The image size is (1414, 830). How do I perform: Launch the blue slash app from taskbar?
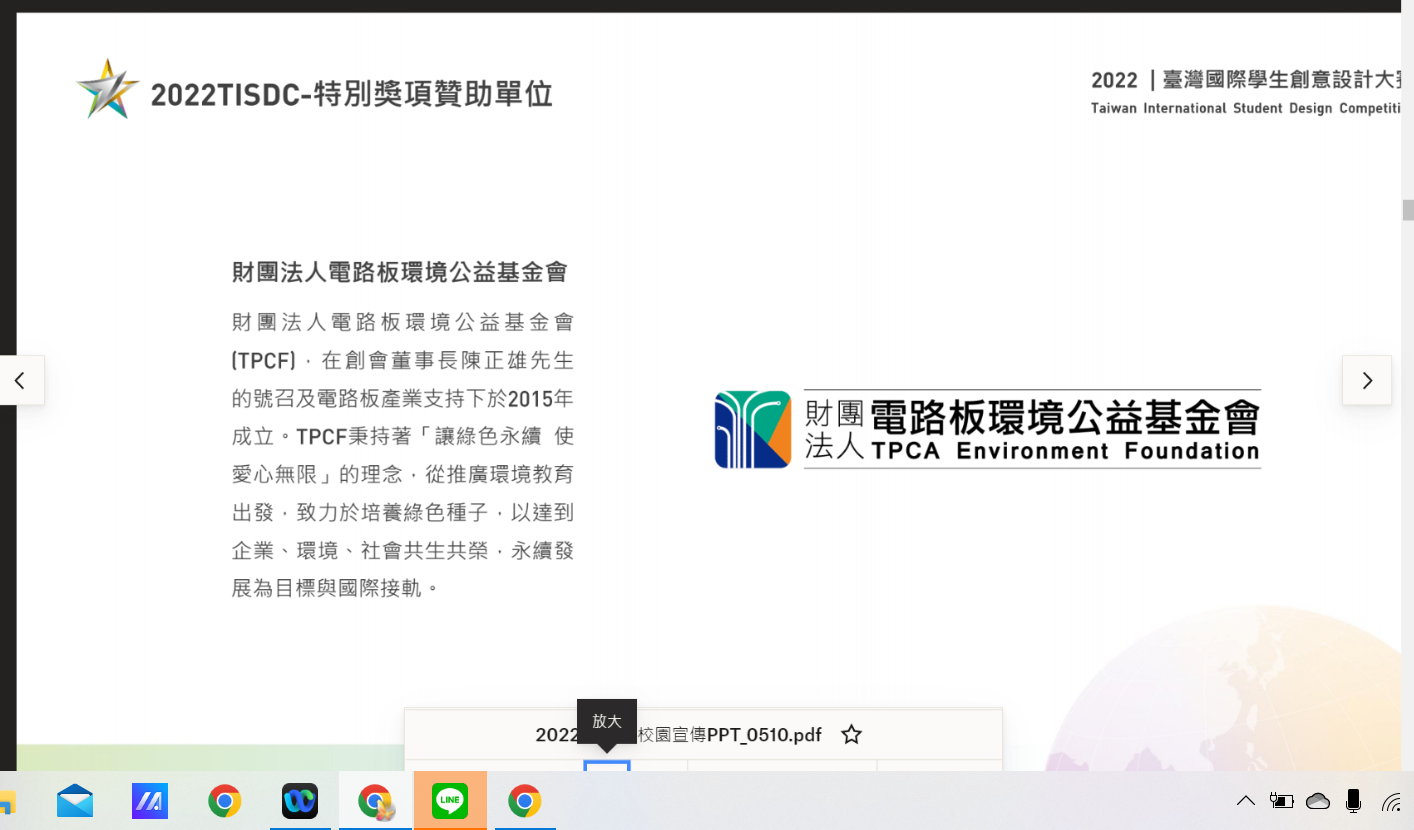[x=150, y=800]
